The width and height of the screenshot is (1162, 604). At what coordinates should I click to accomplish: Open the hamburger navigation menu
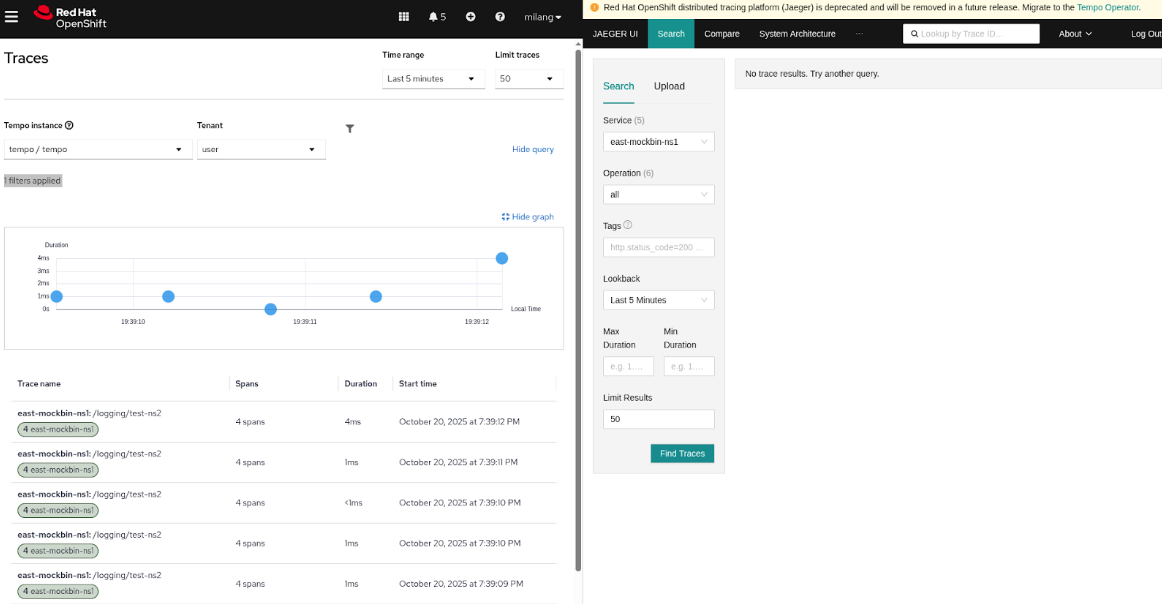point(12,17)
